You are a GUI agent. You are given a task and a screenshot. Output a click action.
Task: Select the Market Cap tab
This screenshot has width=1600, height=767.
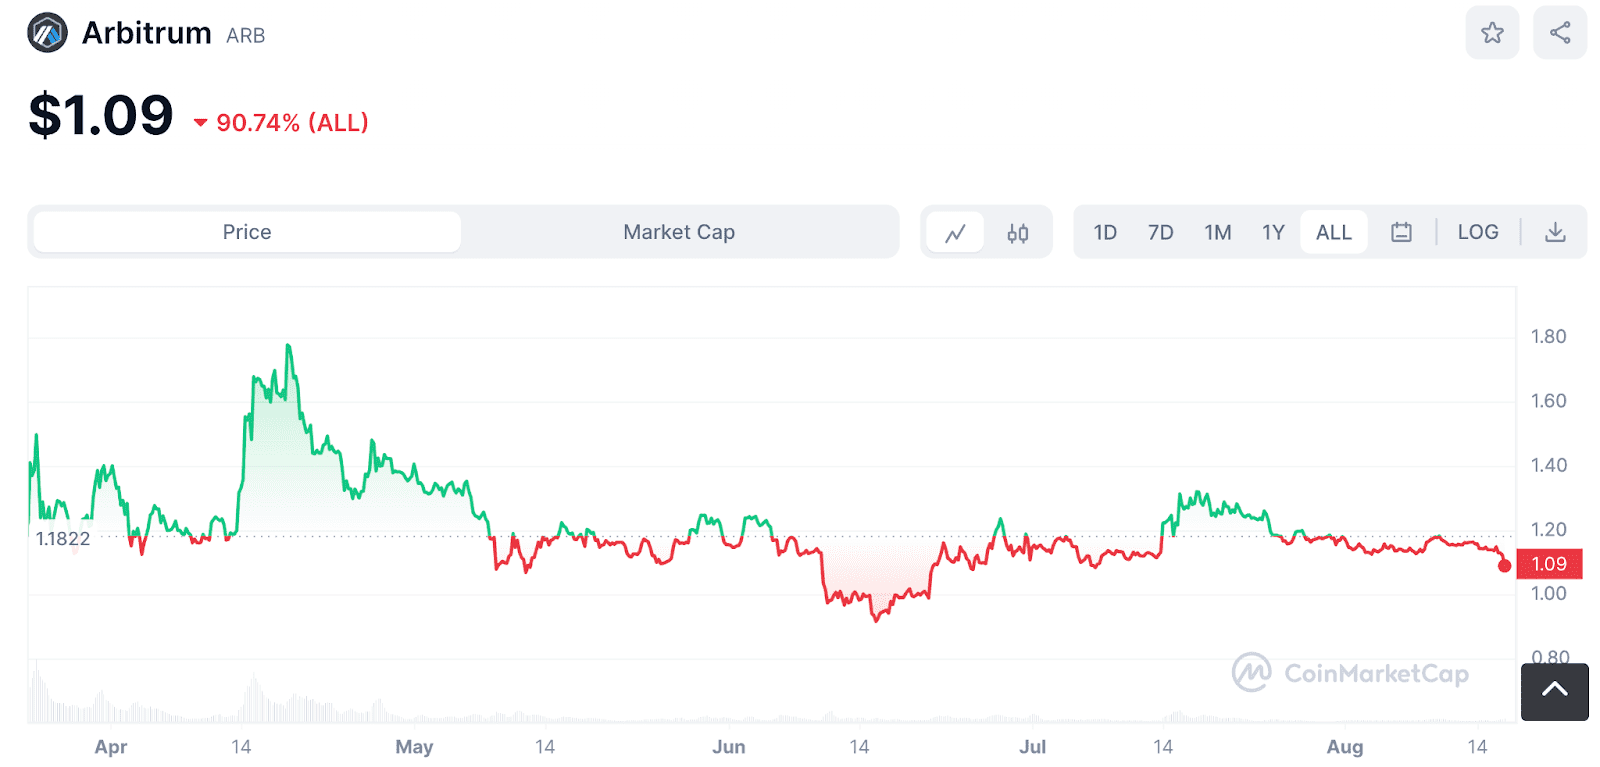pos(679,232)
